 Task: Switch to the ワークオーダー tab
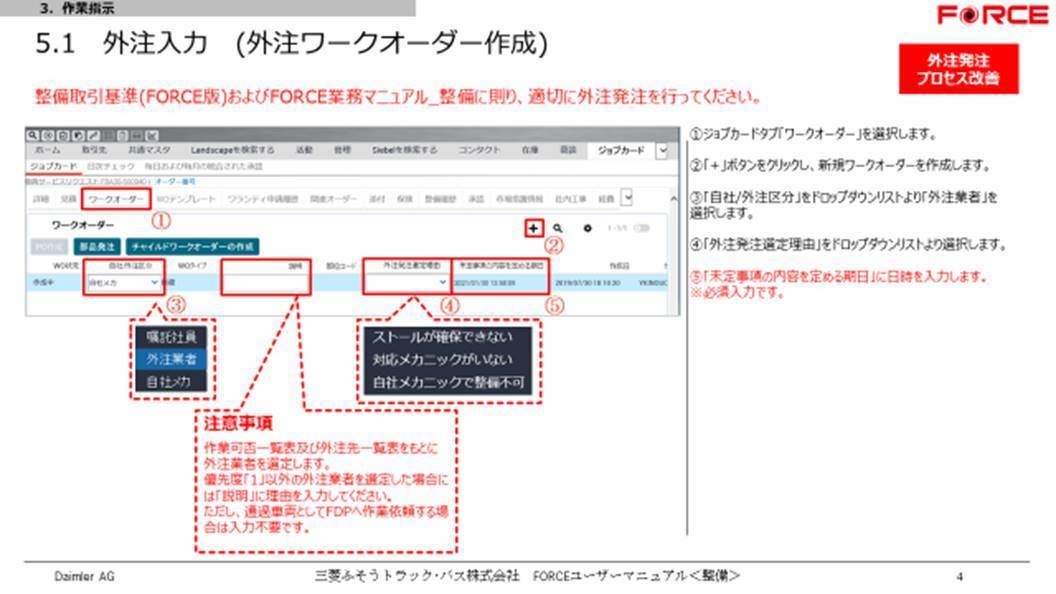coord(110,199)
